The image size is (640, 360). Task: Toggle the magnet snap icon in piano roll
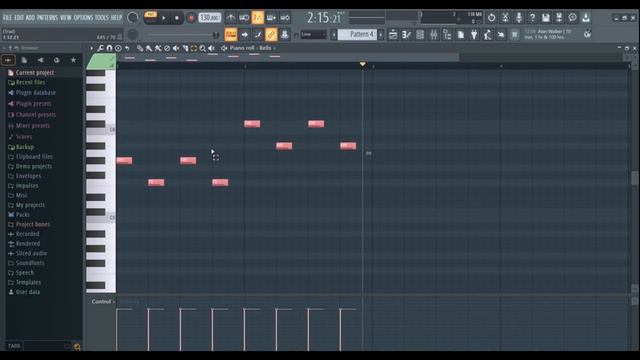click(109, 48)
